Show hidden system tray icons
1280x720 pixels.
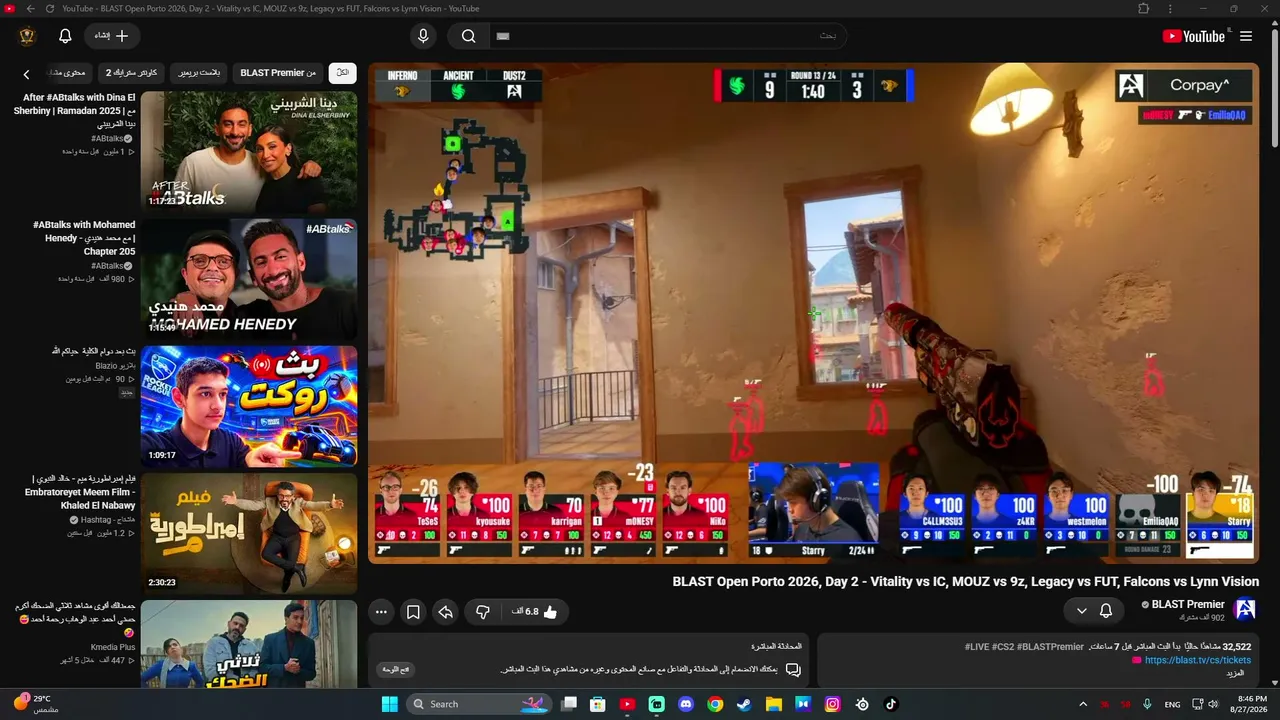coord(1082,704)
